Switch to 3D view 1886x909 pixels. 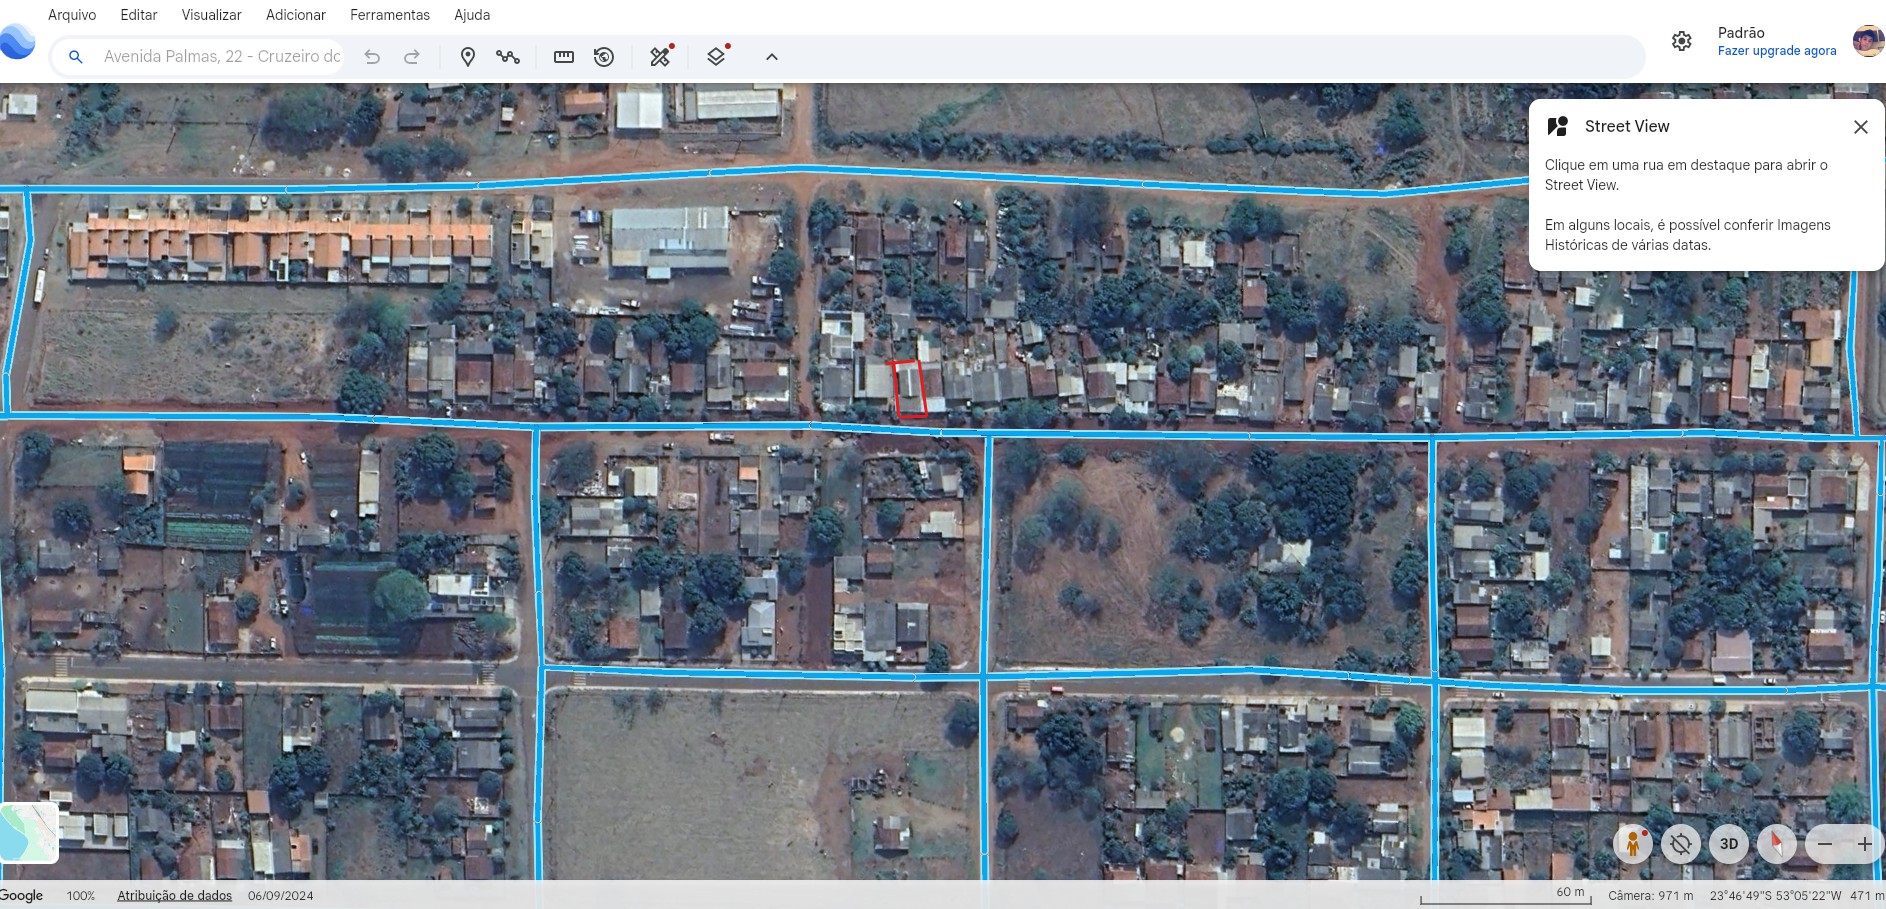[1729, 844]
